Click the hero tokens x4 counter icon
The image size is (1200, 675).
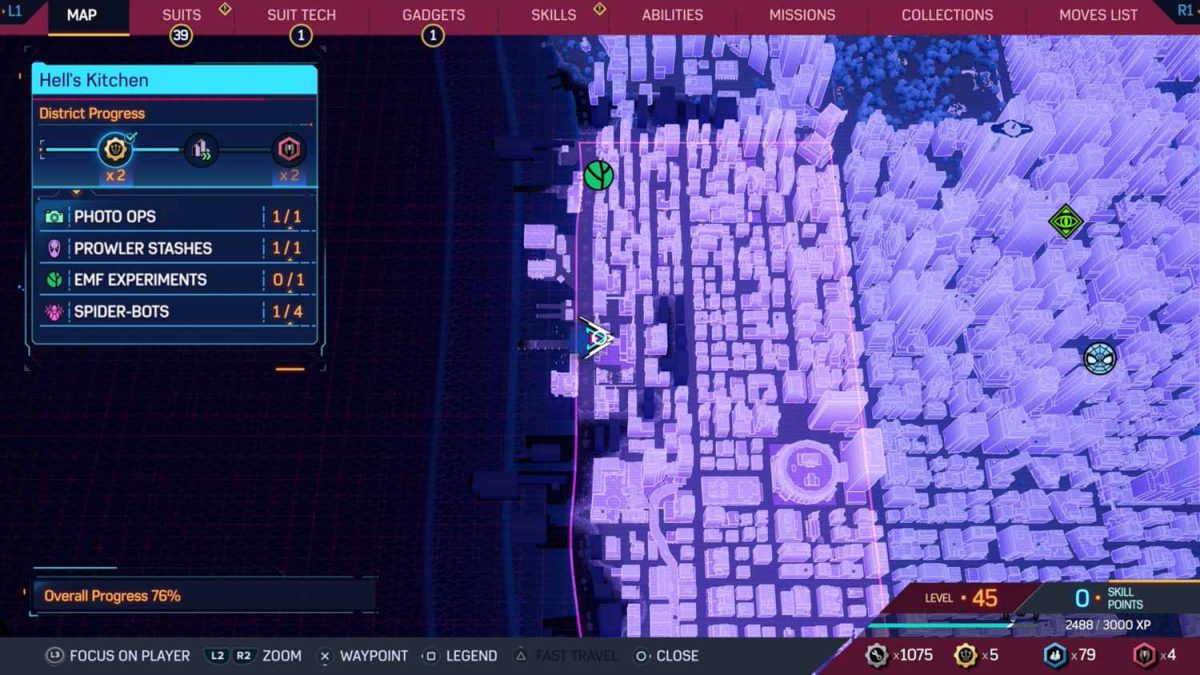click(1144, 655)
